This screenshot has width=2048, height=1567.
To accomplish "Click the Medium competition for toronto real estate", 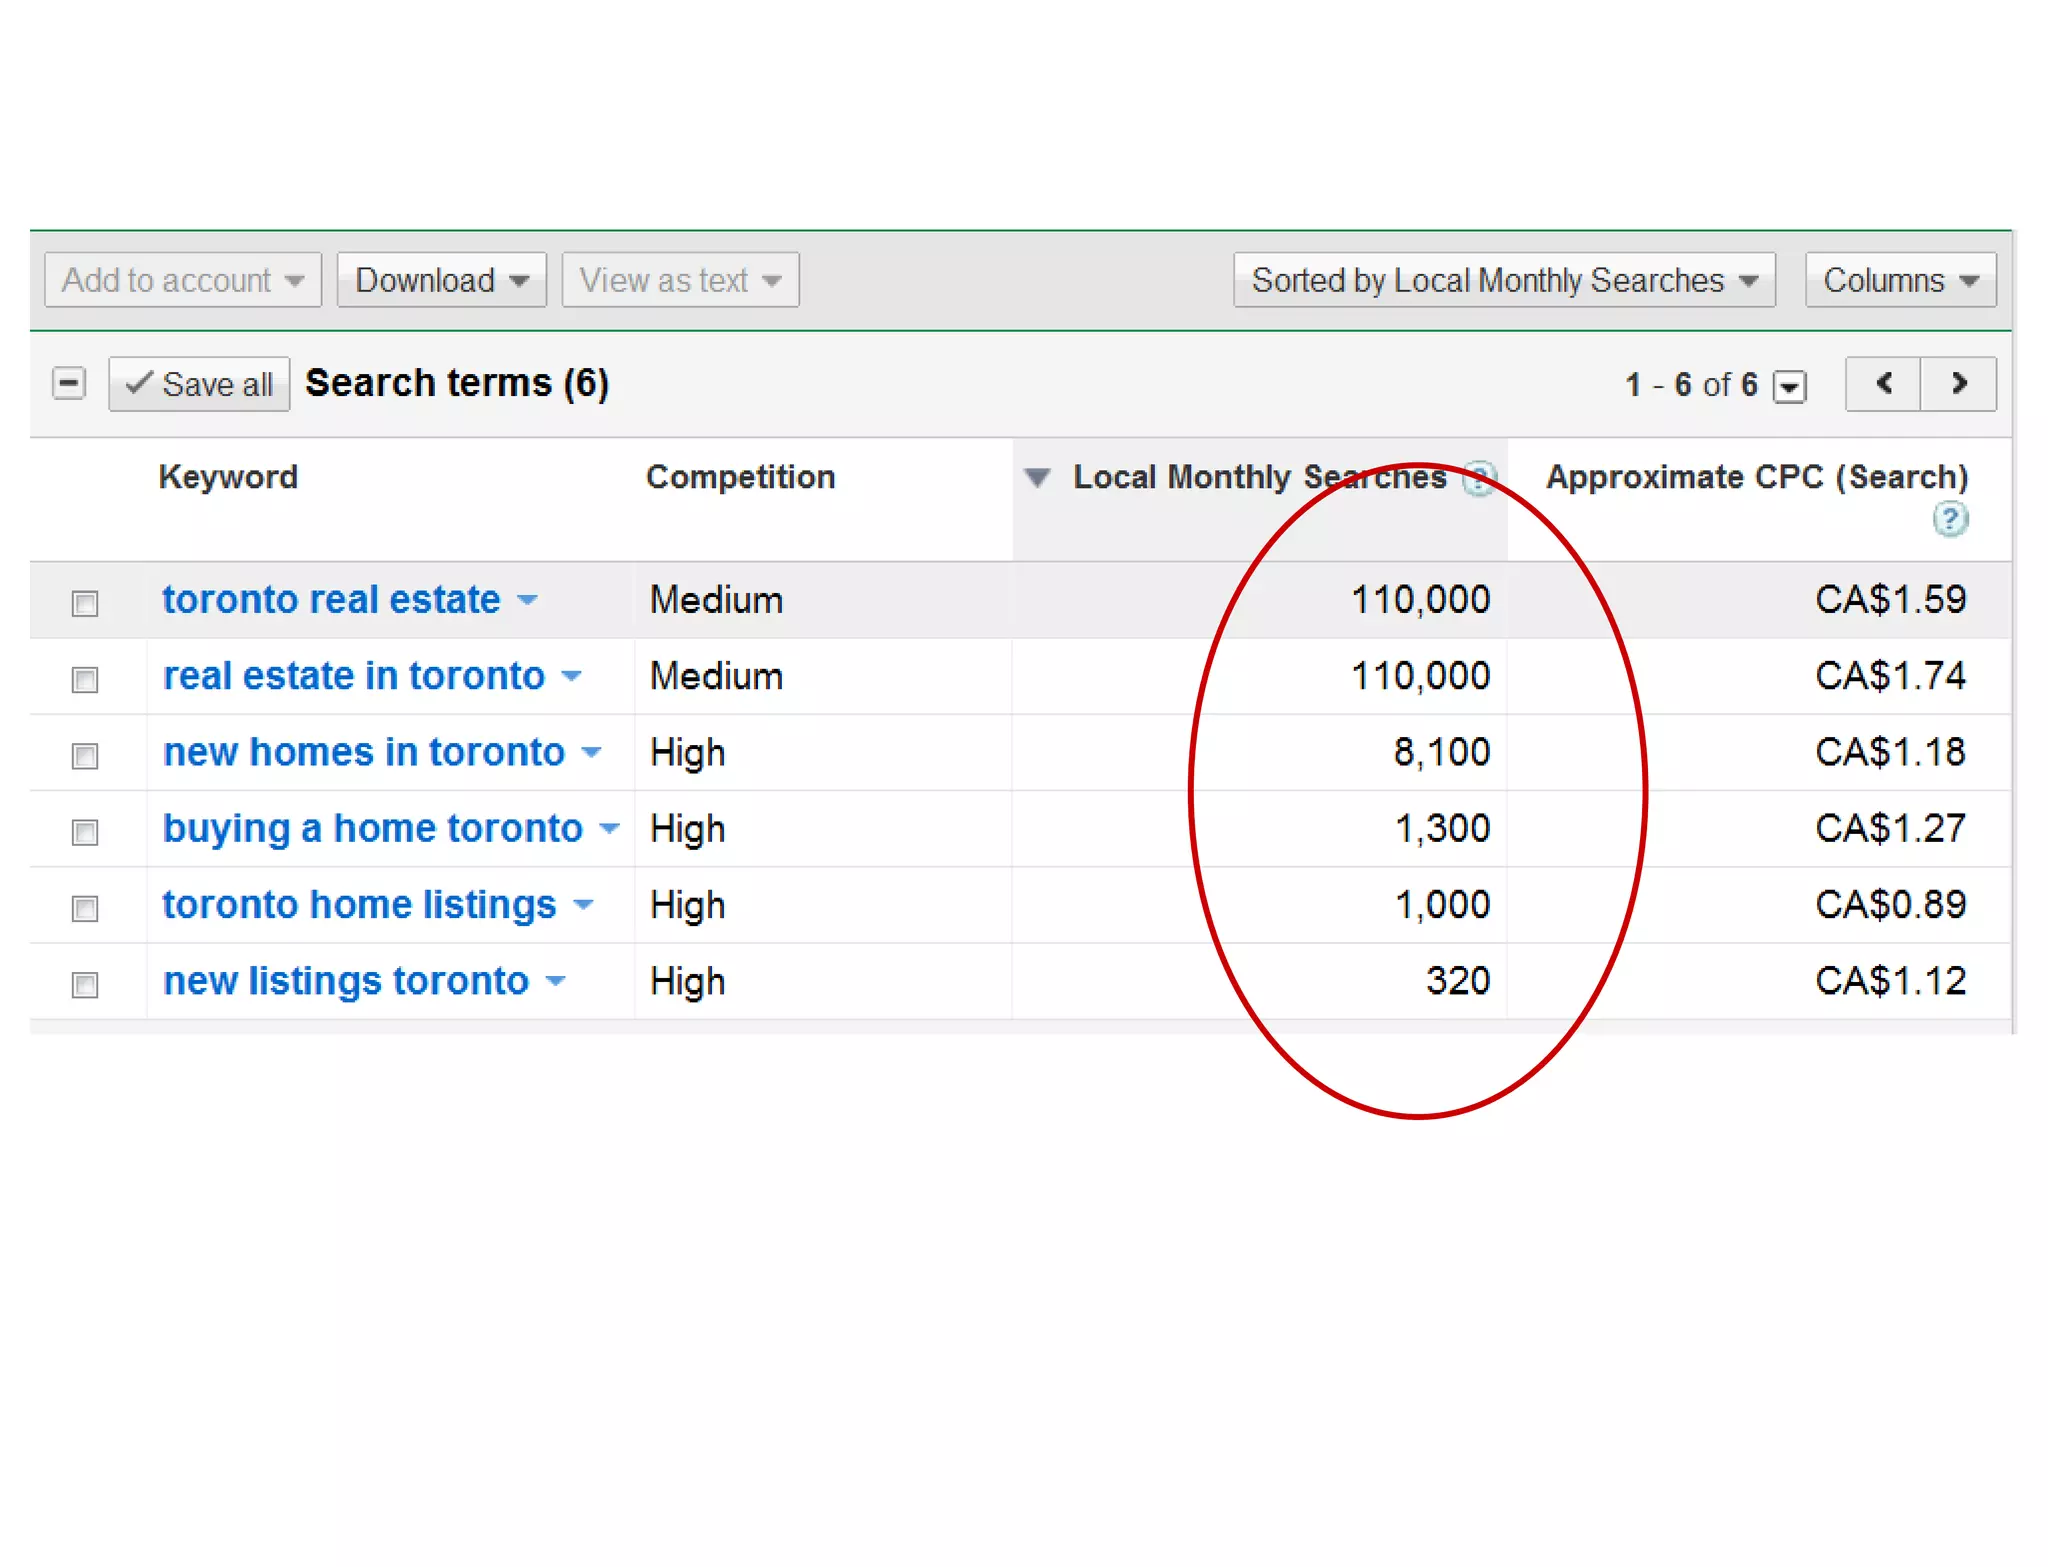I will [716, 600].
